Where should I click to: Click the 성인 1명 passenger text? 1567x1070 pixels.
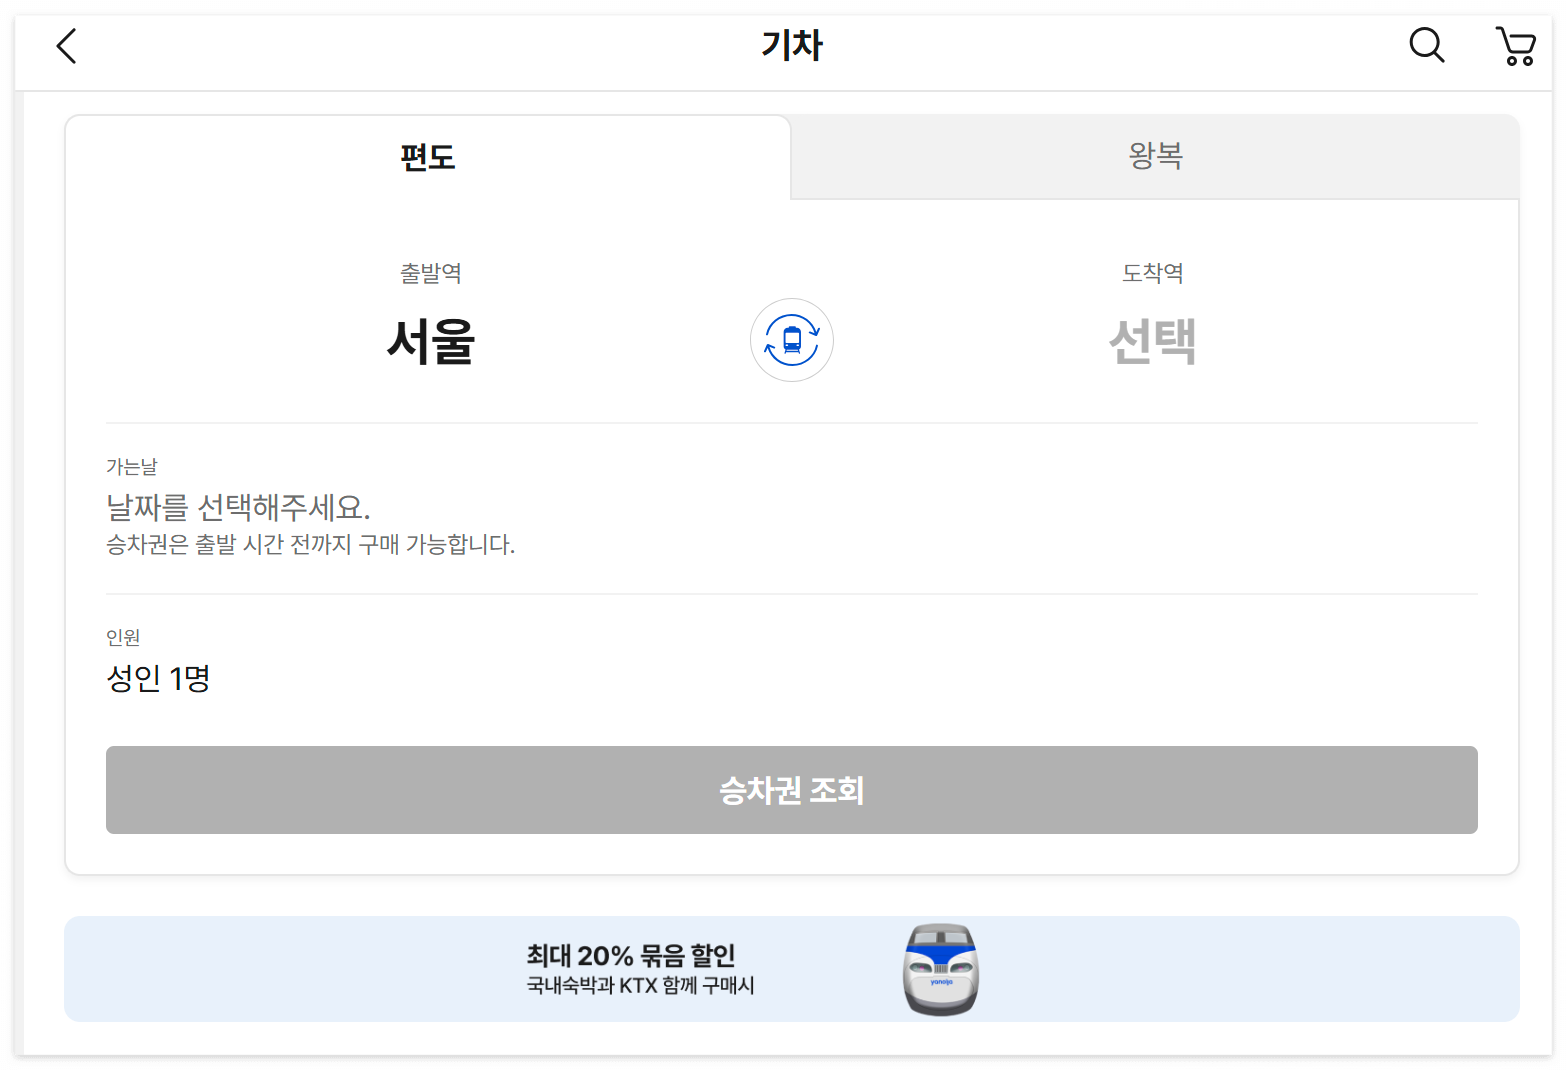(158, 678)
